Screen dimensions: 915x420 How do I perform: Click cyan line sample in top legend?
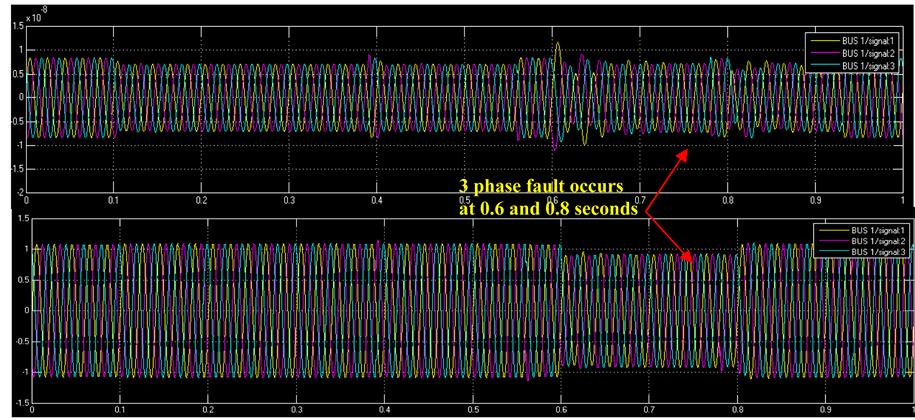(826, 64)
